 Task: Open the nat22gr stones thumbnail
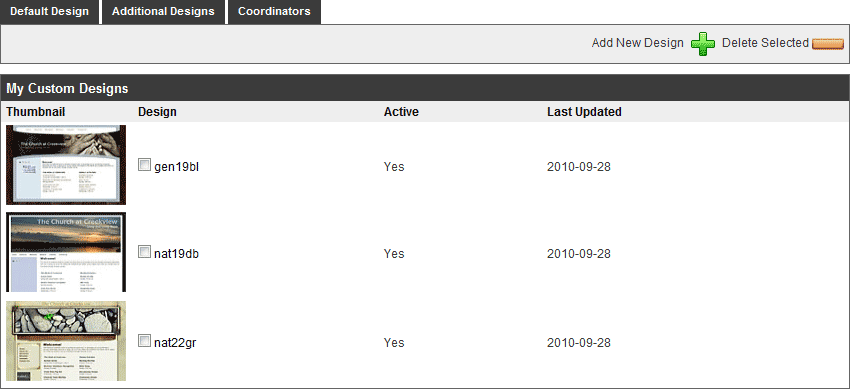tap(66, 341)
